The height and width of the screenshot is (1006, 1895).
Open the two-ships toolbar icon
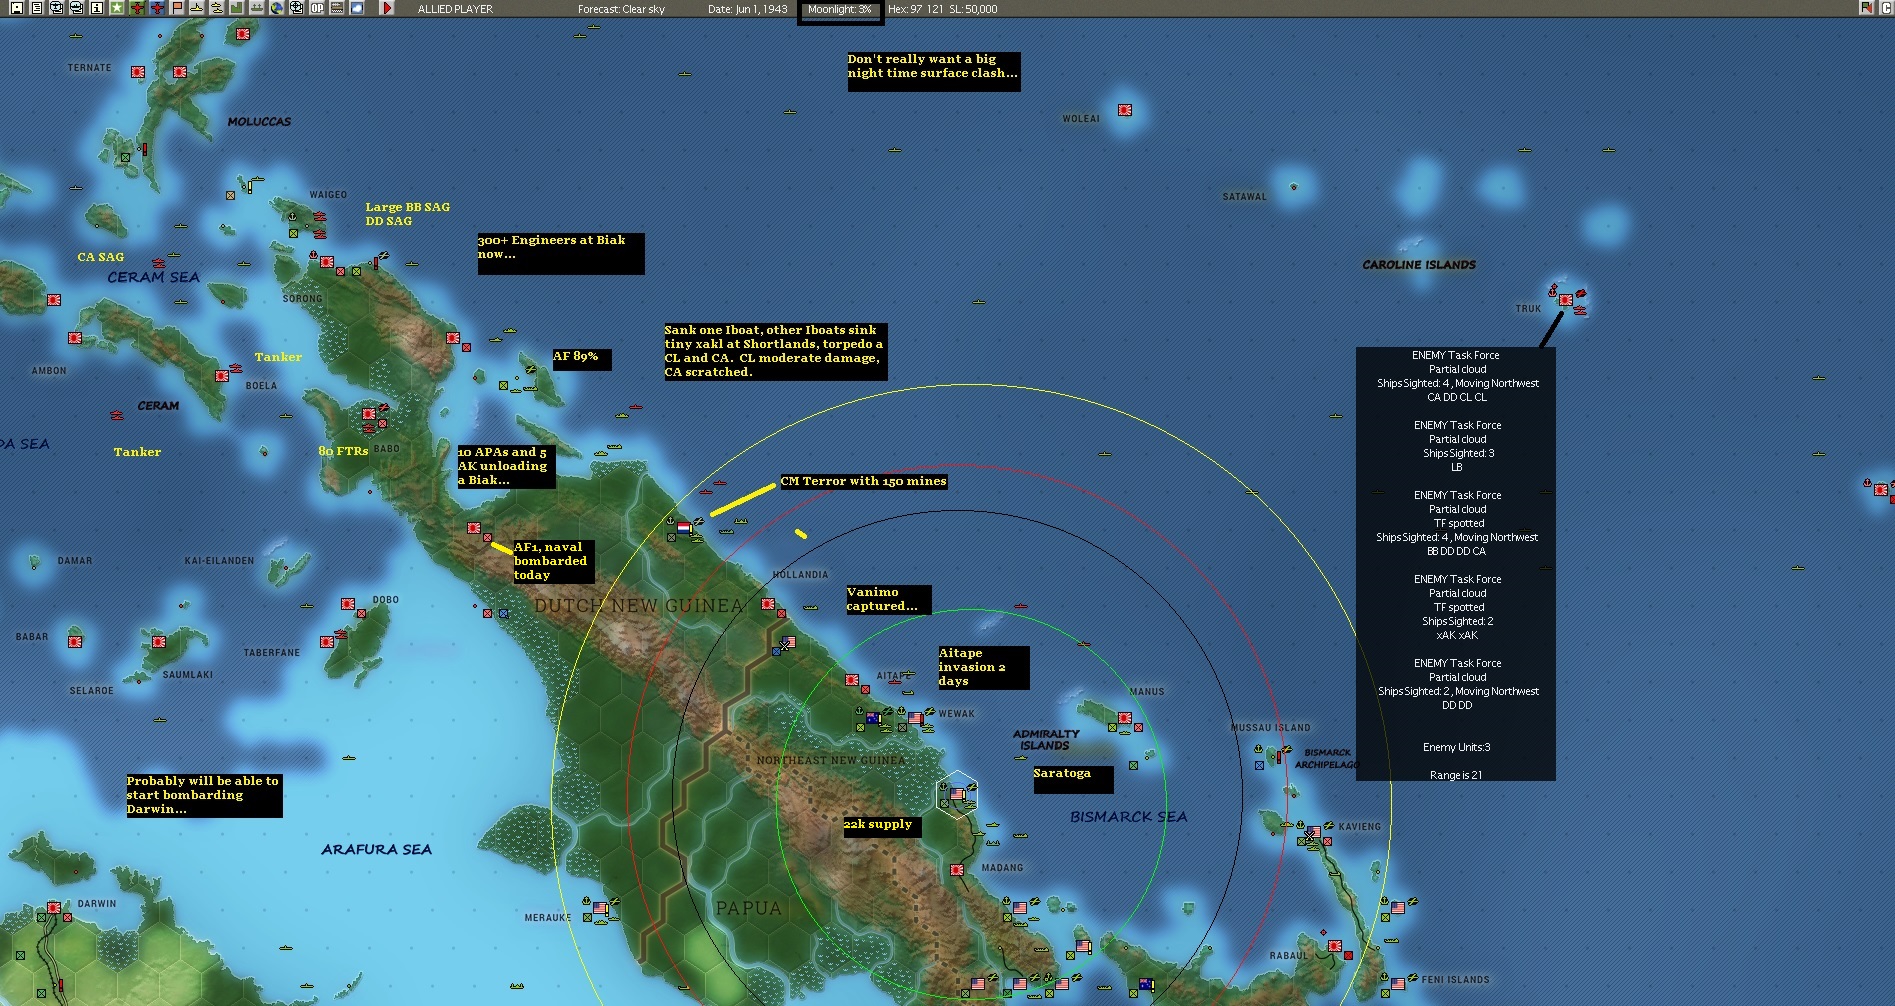[217, 8]
